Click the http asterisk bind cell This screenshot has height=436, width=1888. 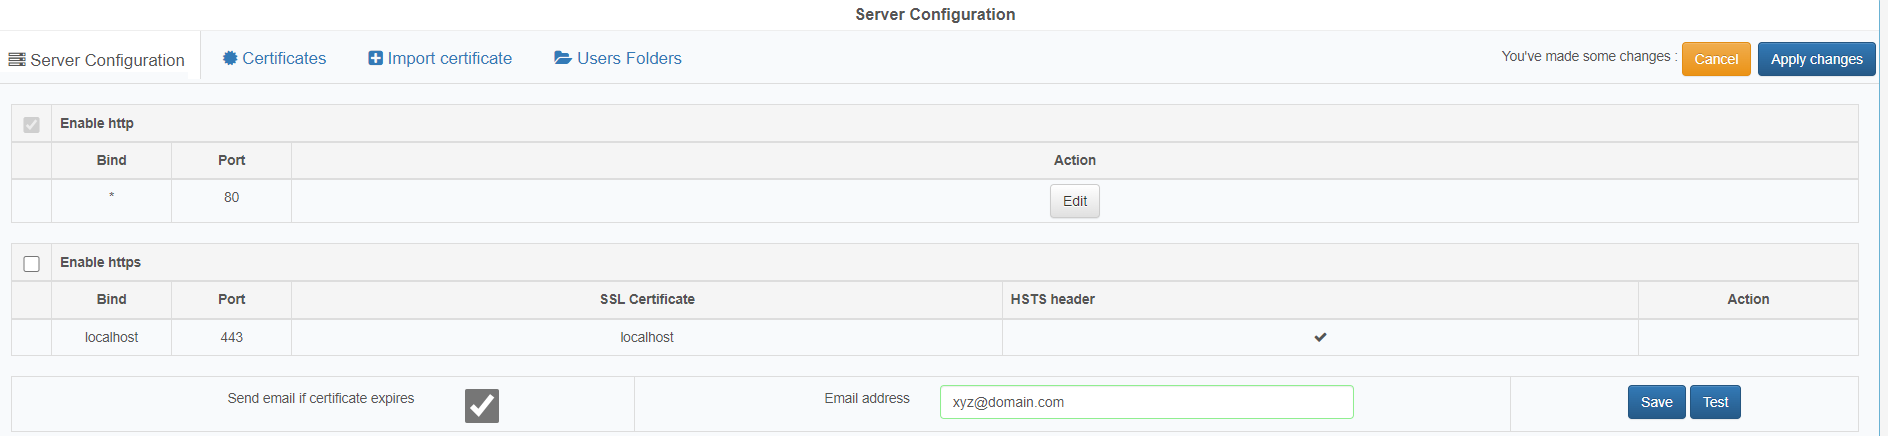click(111, 198)
